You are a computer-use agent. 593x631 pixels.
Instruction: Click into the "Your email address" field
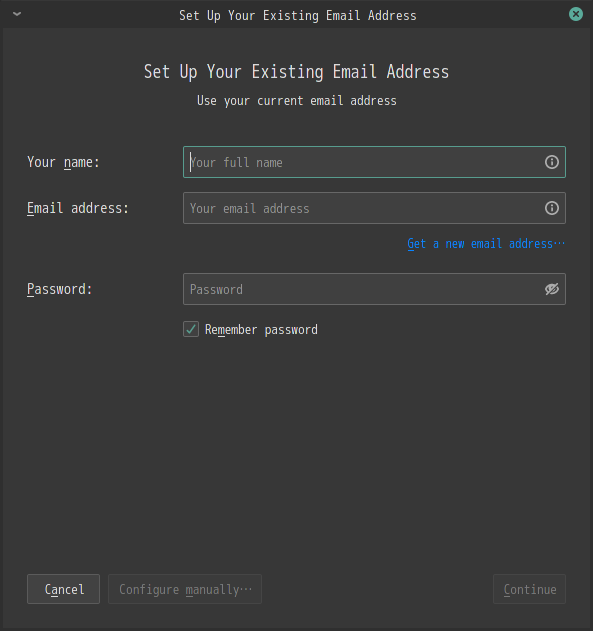pos(374,208)
